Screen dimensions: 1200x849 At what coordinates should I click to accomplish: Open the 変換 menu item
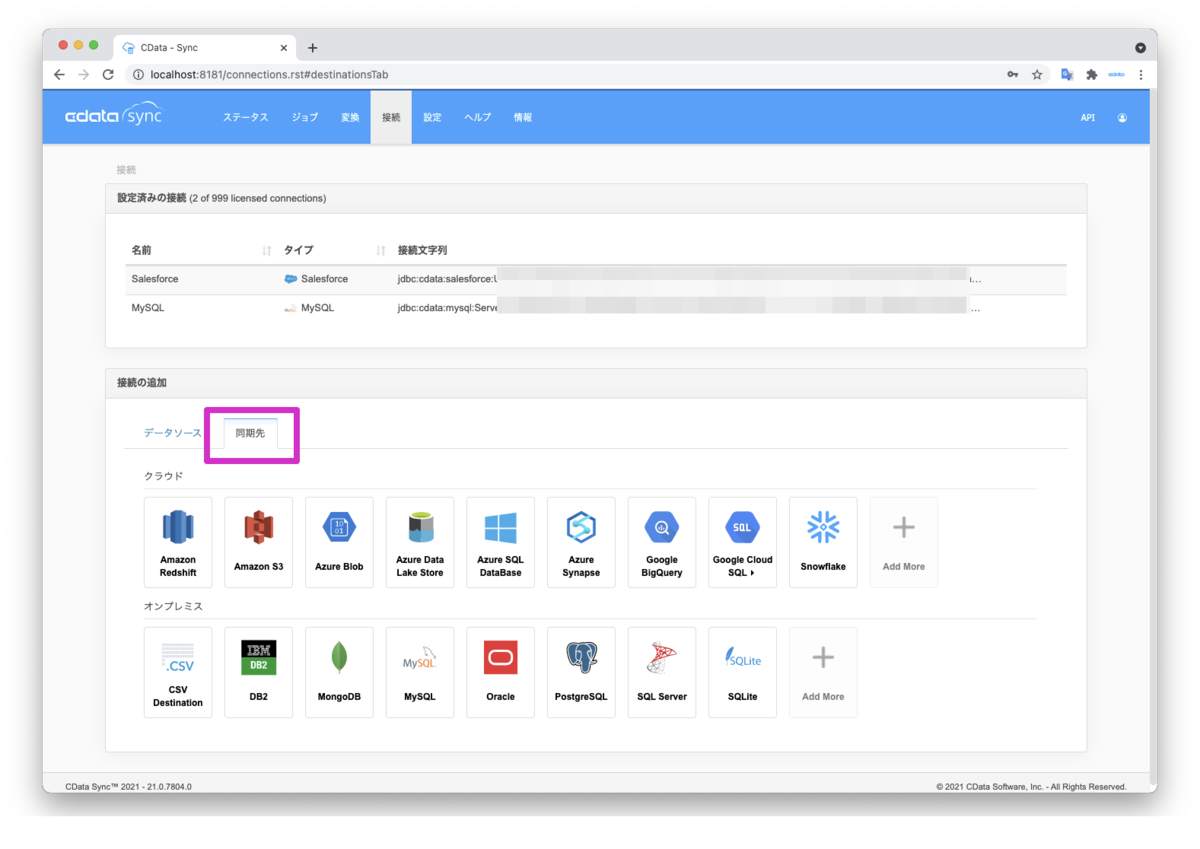pyautogui.click(x=350, y=117)
